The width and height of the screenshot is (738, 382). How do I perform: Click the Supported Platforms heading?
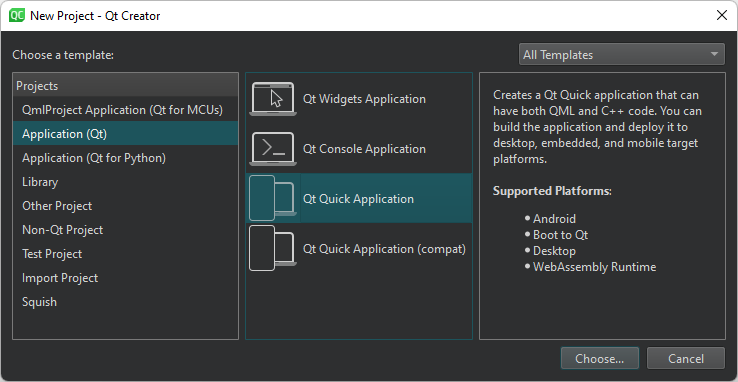click(x=552, y=191)
